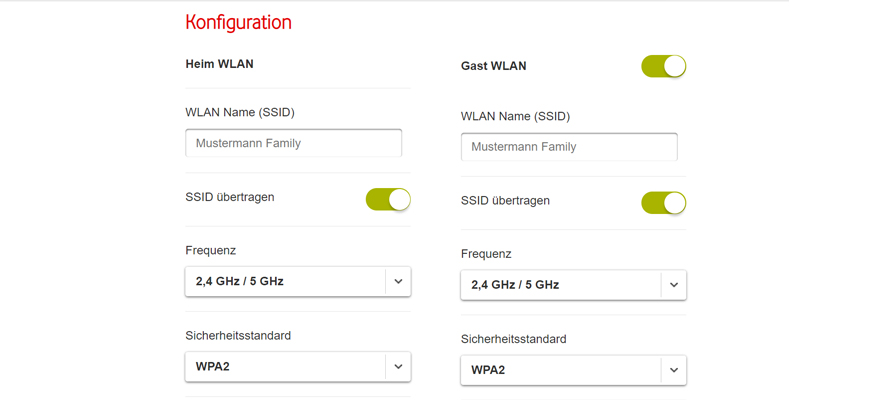Focus the Heim WLAN SSID name field
Screen dimensions: 879x400
click(x=293, y=143)
